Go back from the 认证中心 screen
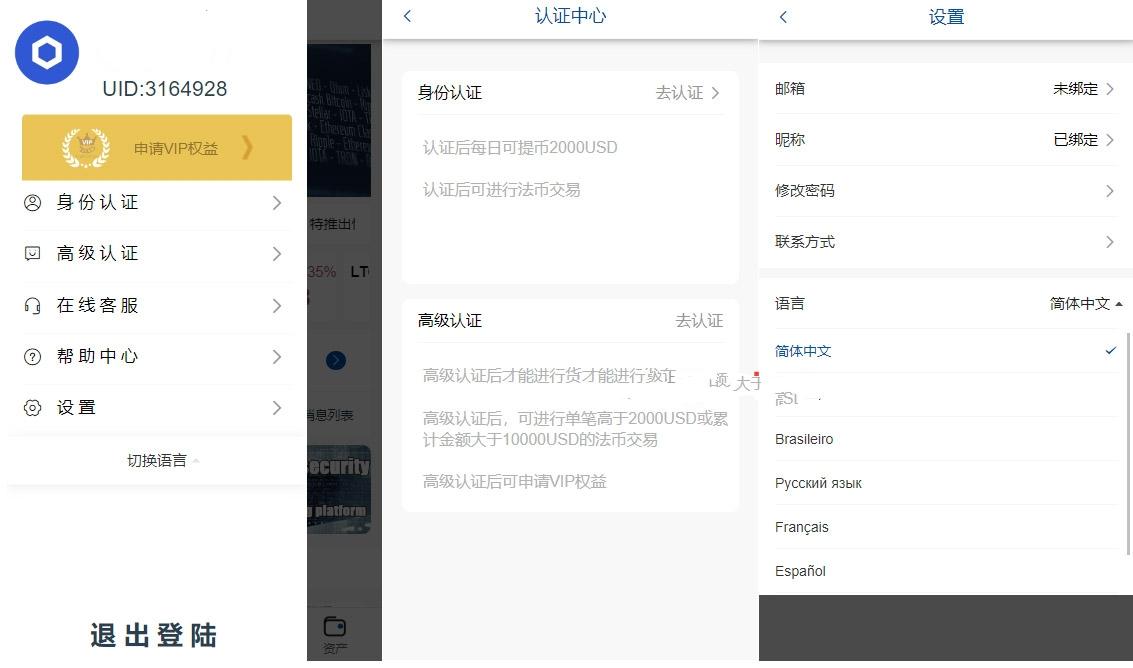Screen dimensions: 1133x668 pyautogui.click(x=408, y=16)
